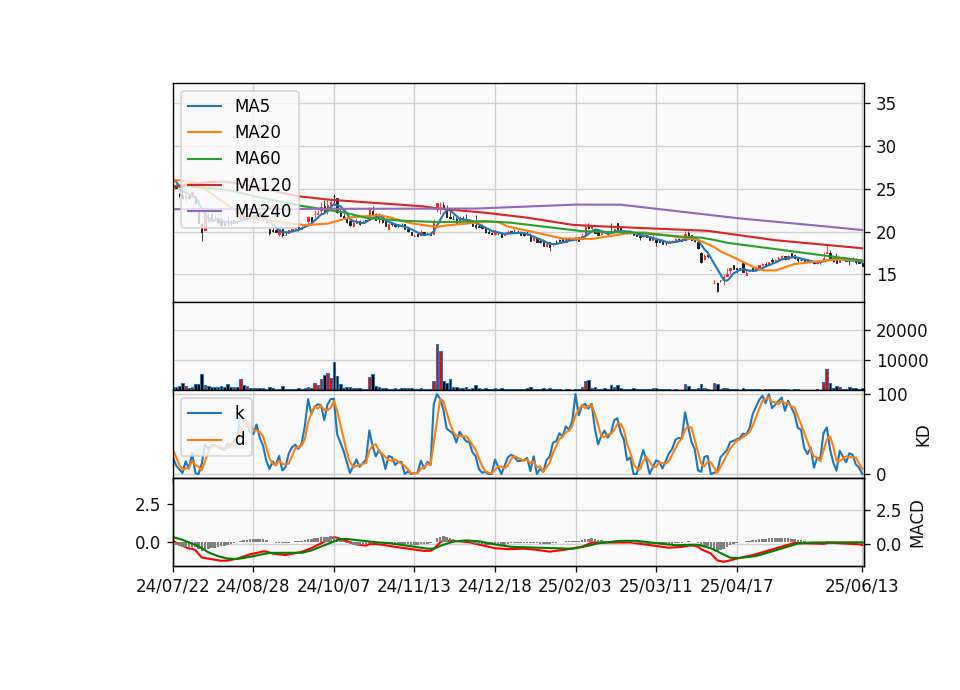The image size is (960, 690).
Task: Click the date label 25/02/03
Action: [575, 586]
